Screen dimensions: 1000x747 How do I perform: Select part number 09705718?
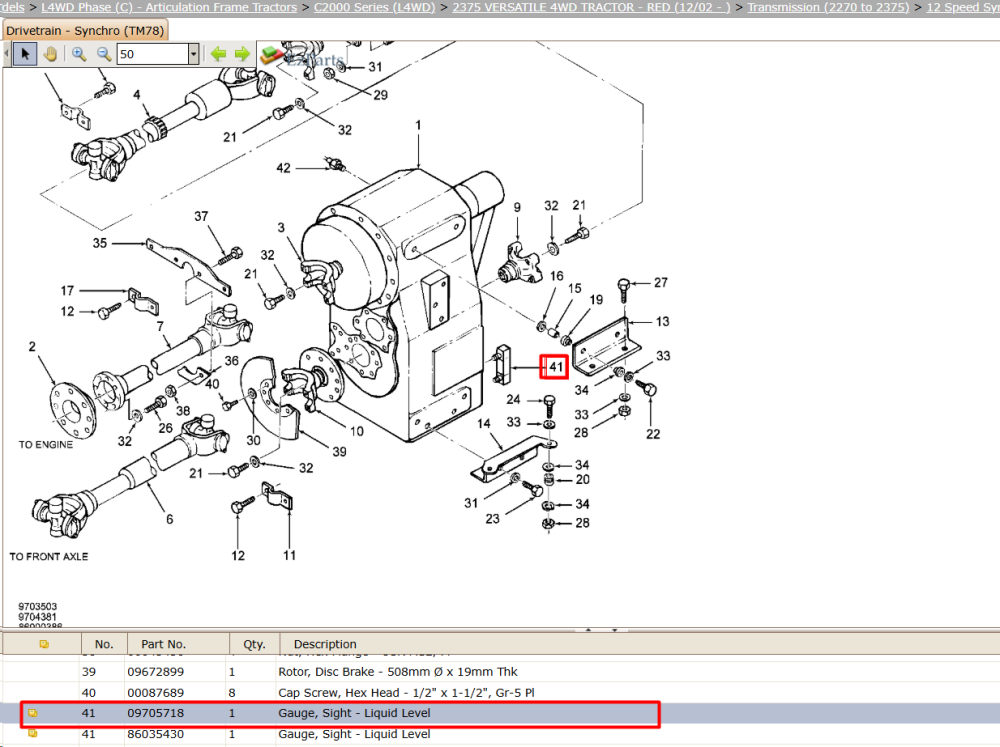pos(156,713)
